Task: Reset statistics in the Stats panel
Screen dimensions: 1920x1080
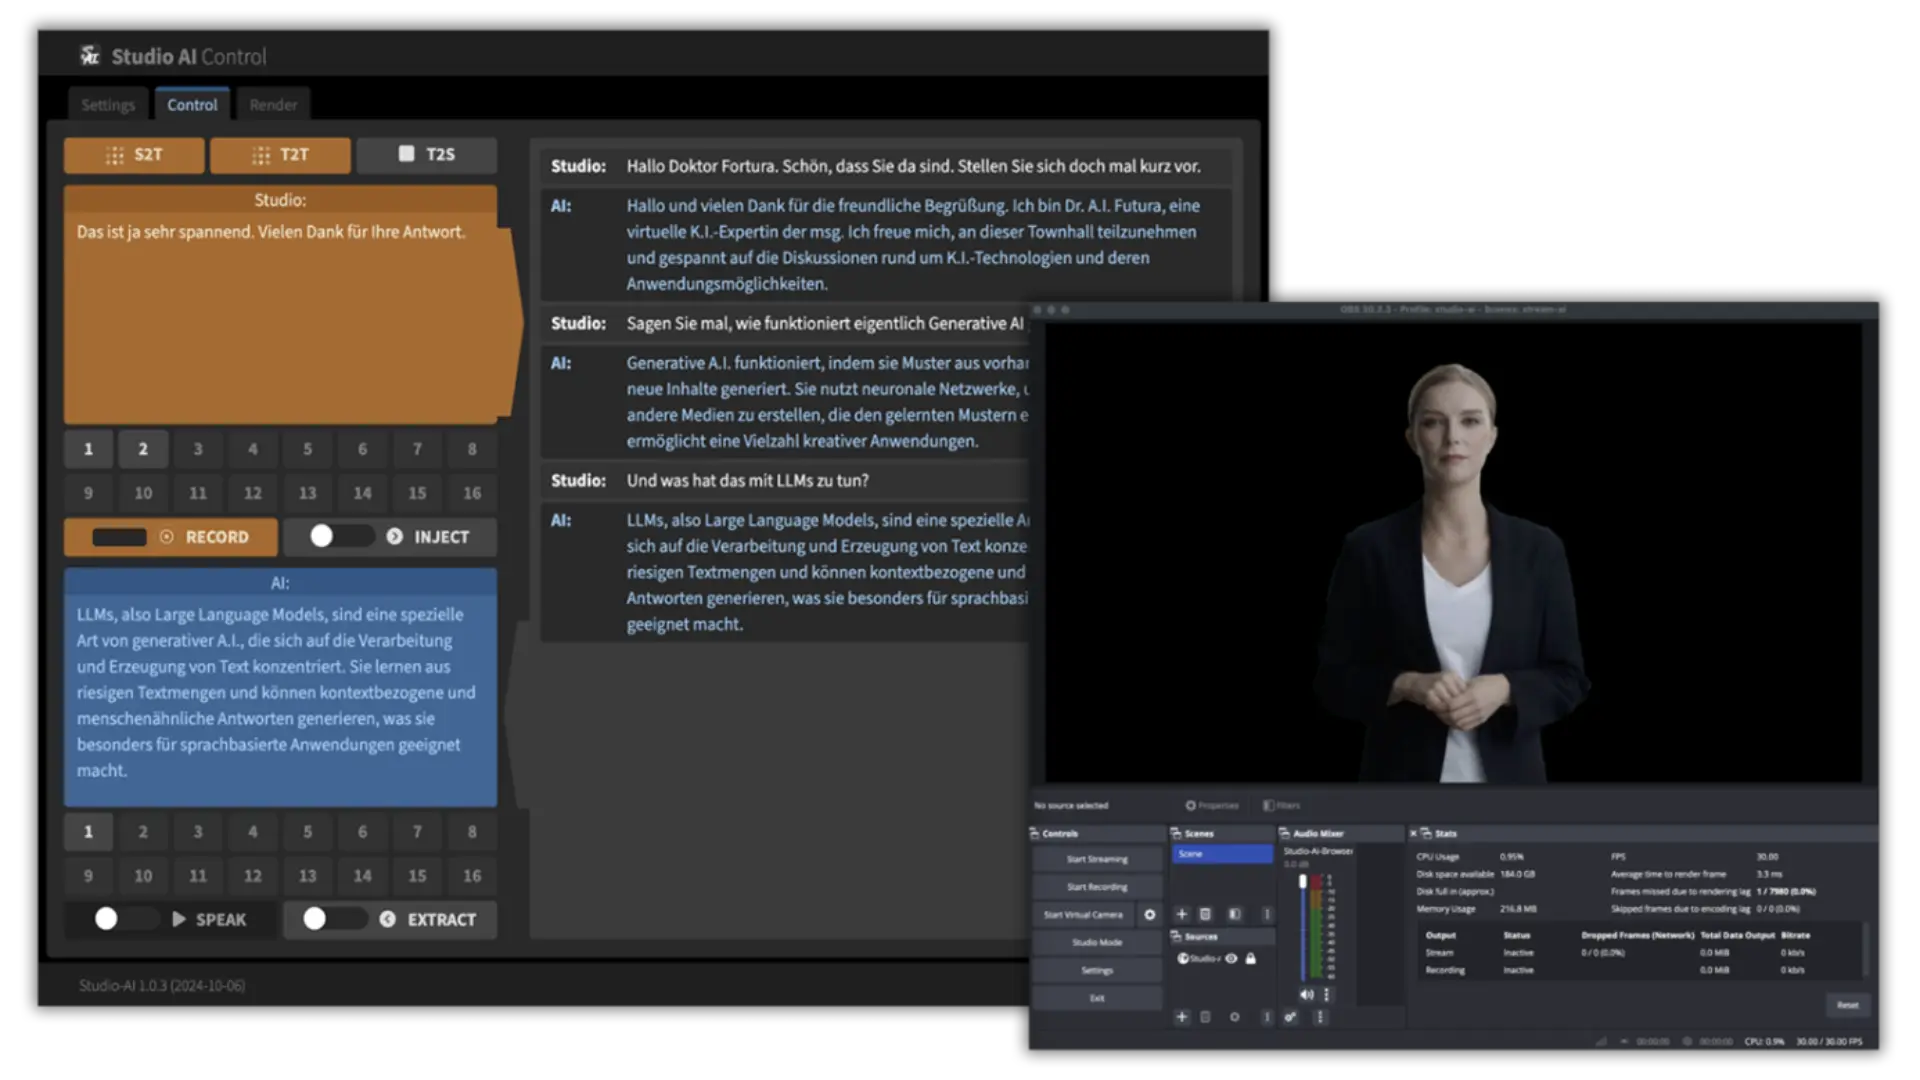Action: [1848, 1005]
